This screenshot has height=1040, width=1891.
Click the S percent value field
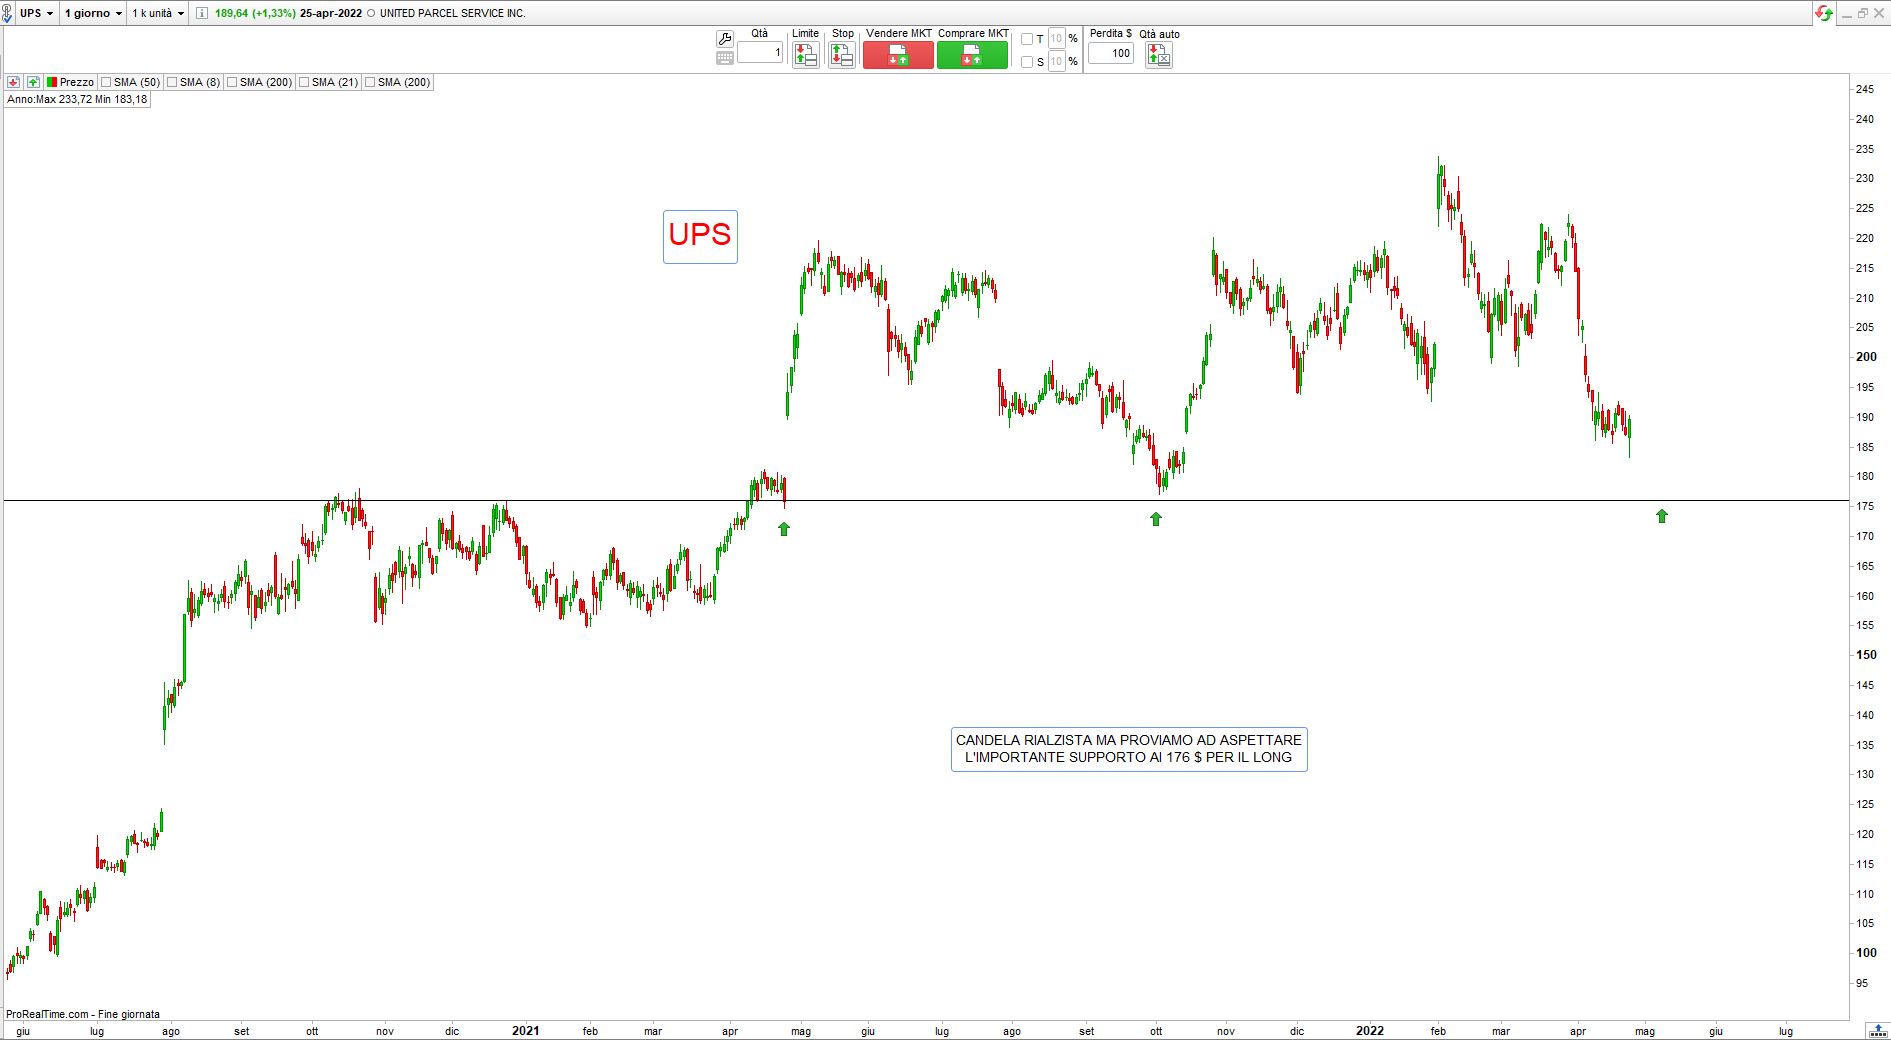pyautogui.click(x=1057, y=62)
